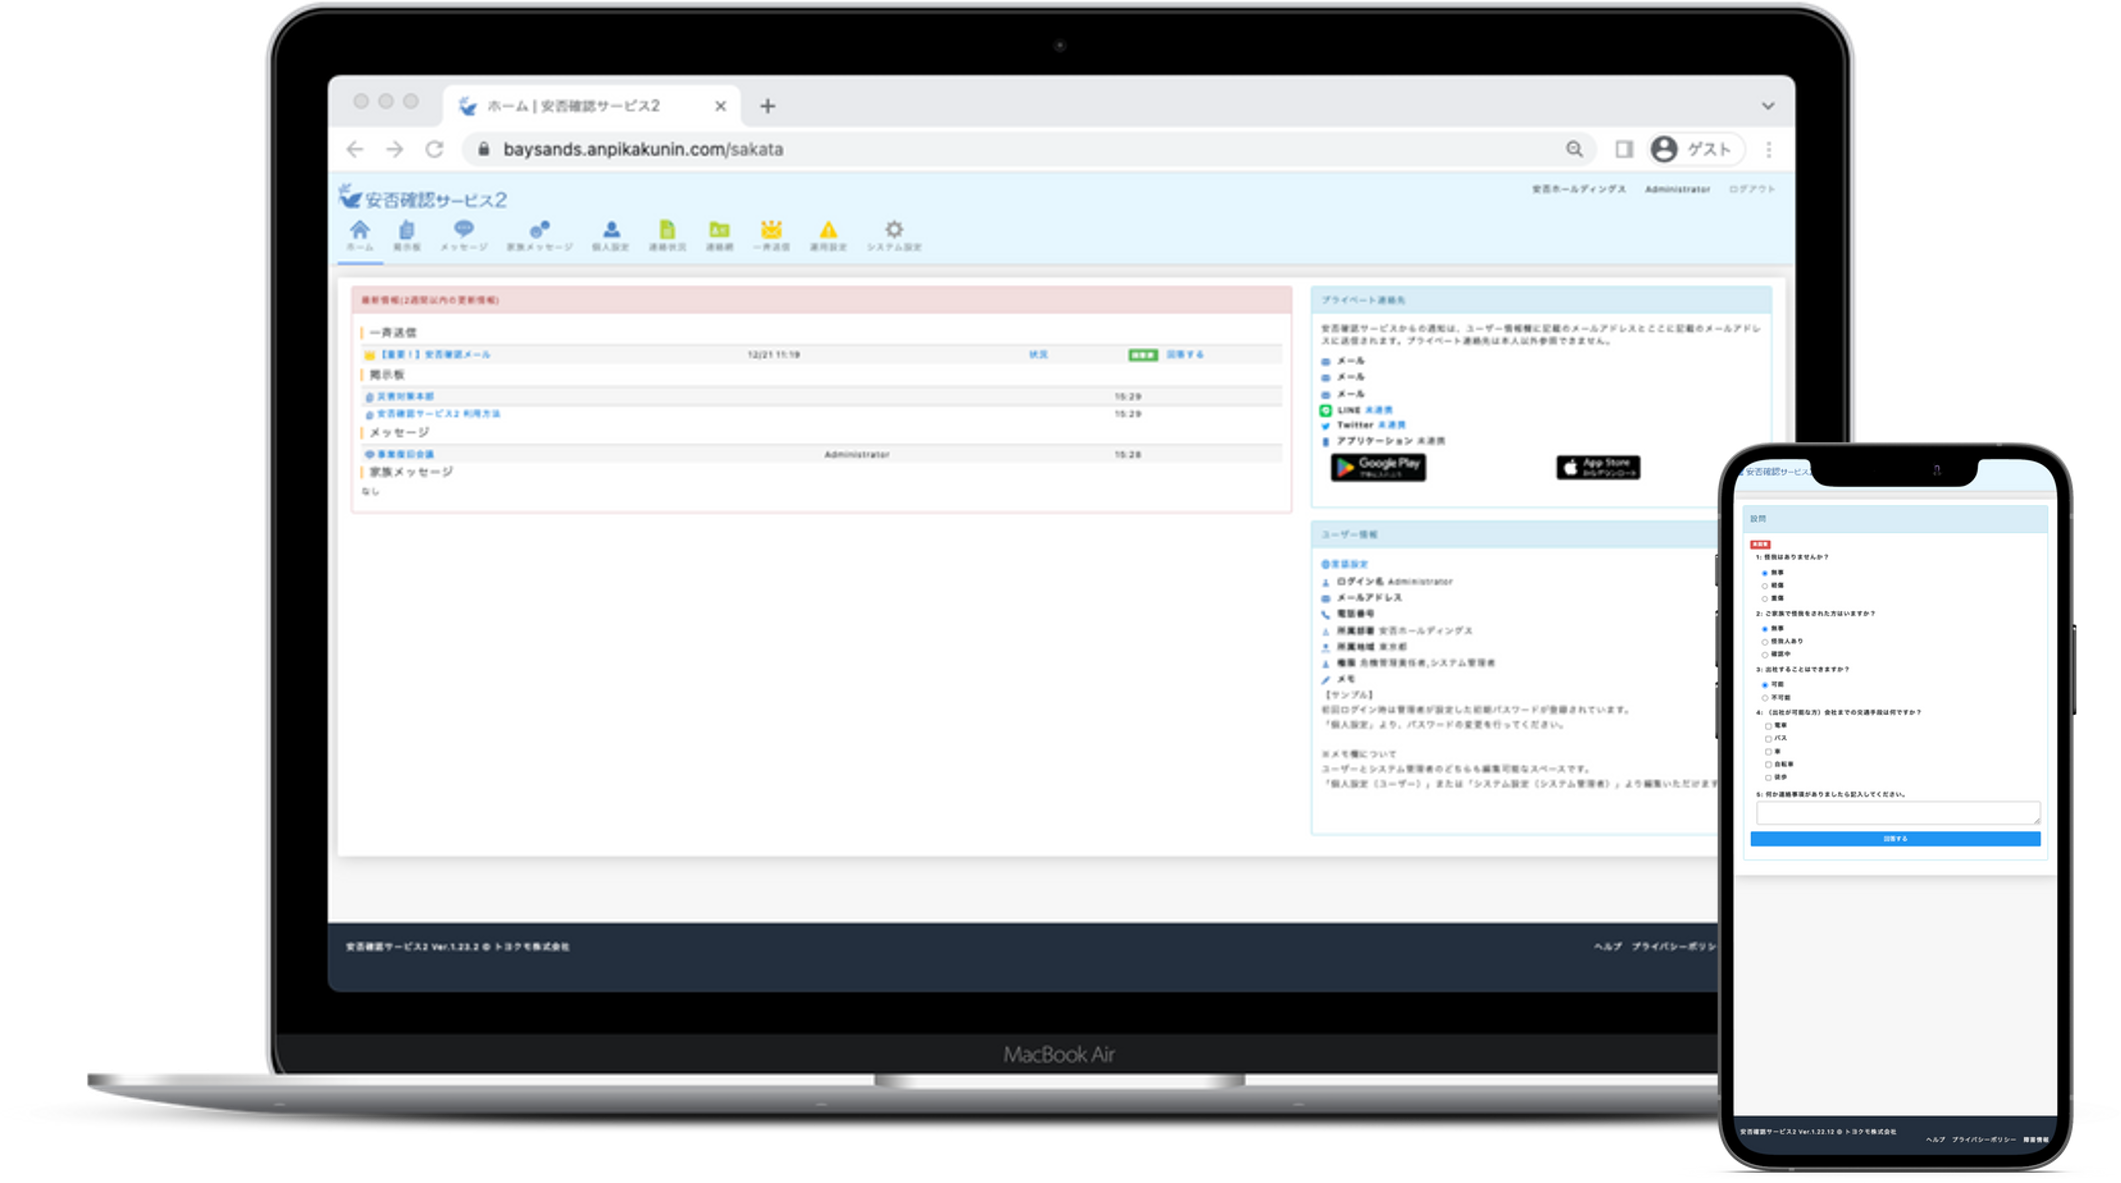Viewport: 2121px width, 1183px height.
Task: Select the ホーム browser tab
Action: click(x=574, y=106)
